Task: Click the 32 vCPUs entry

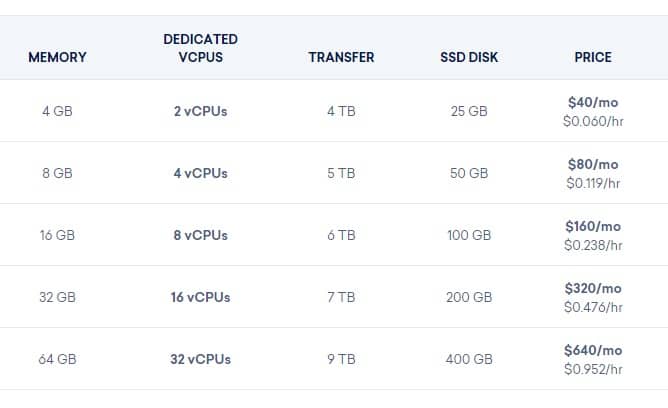Action: 201,359
